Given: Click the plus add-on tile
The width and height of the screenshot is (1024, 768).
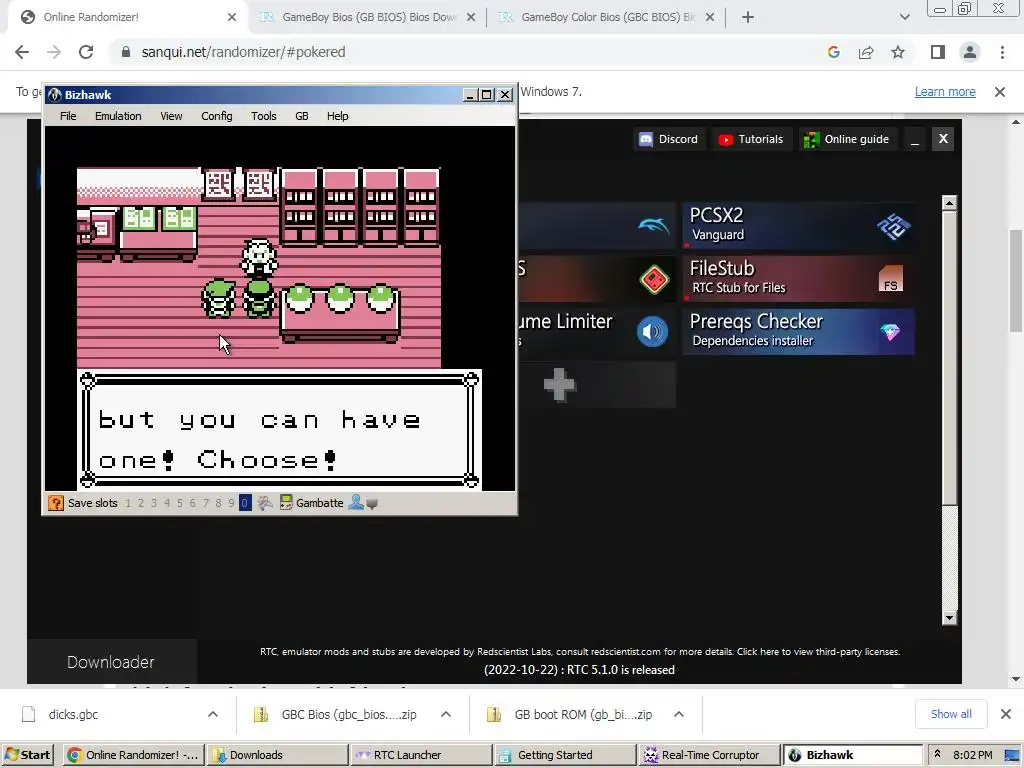Looking at the screenshot, I should tap(560, 385).
